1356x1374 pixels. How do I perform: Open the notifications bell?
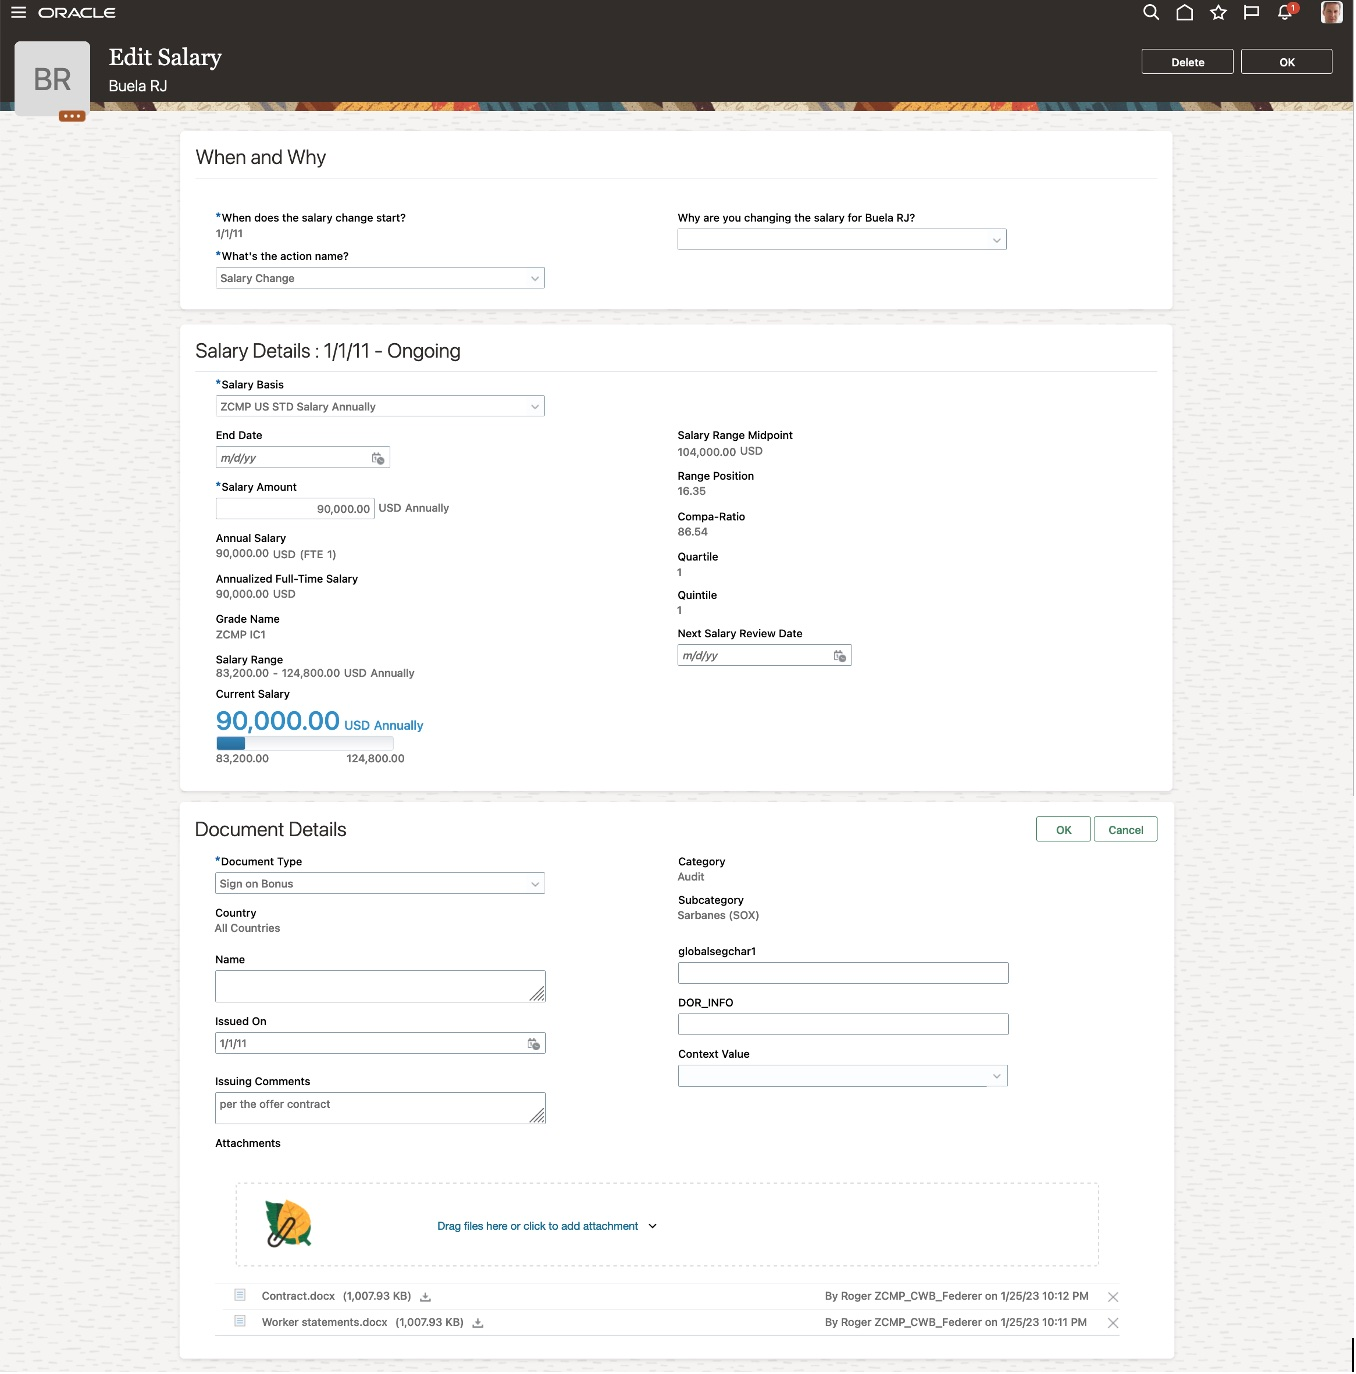pyautogui.click(x=1286, y=12)
